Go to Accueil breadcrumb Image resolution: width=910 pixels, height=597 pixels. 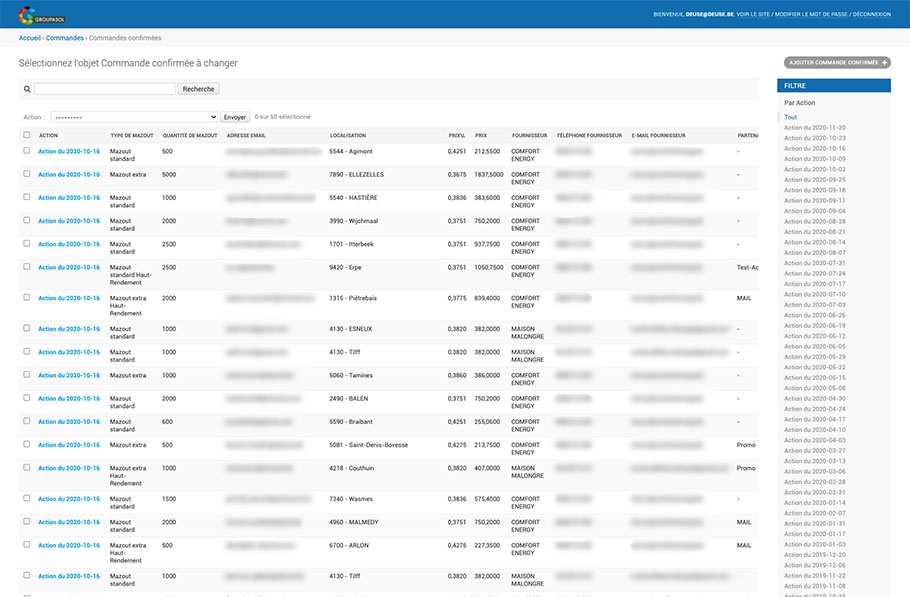tap(29, 38)
